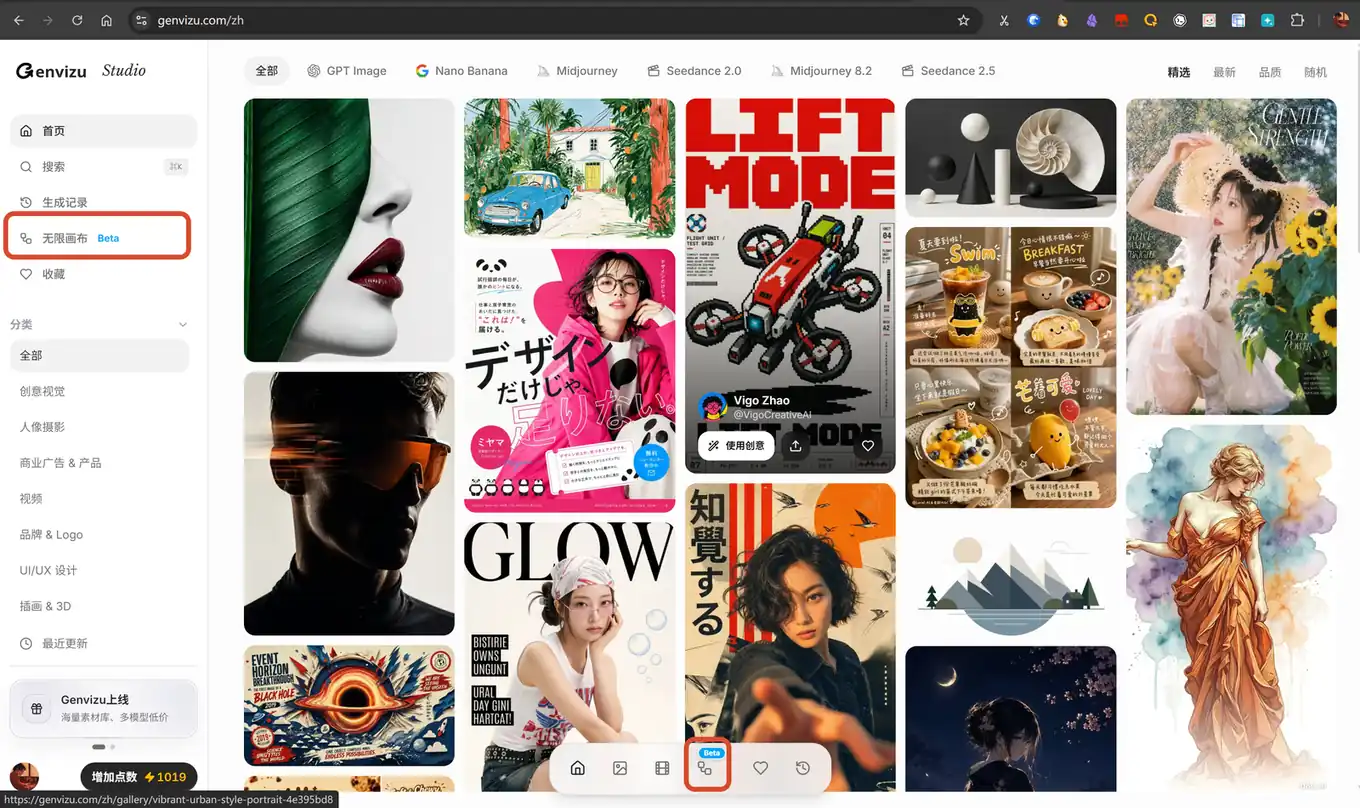The height and width of the screenshot is (808, 1360).
Task: Click the Vigo Zhao avatar on the card
Action: 712,407
